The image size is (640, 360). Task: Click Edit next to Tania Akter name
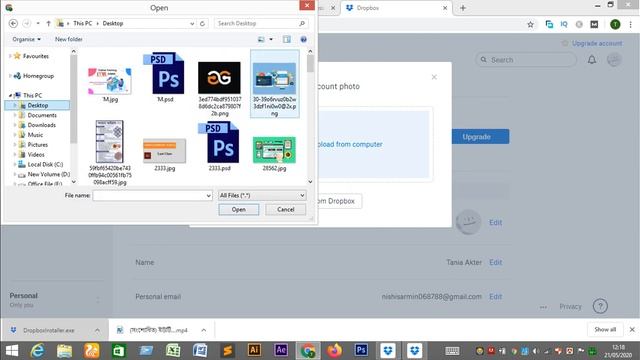(x=496, y=262)
